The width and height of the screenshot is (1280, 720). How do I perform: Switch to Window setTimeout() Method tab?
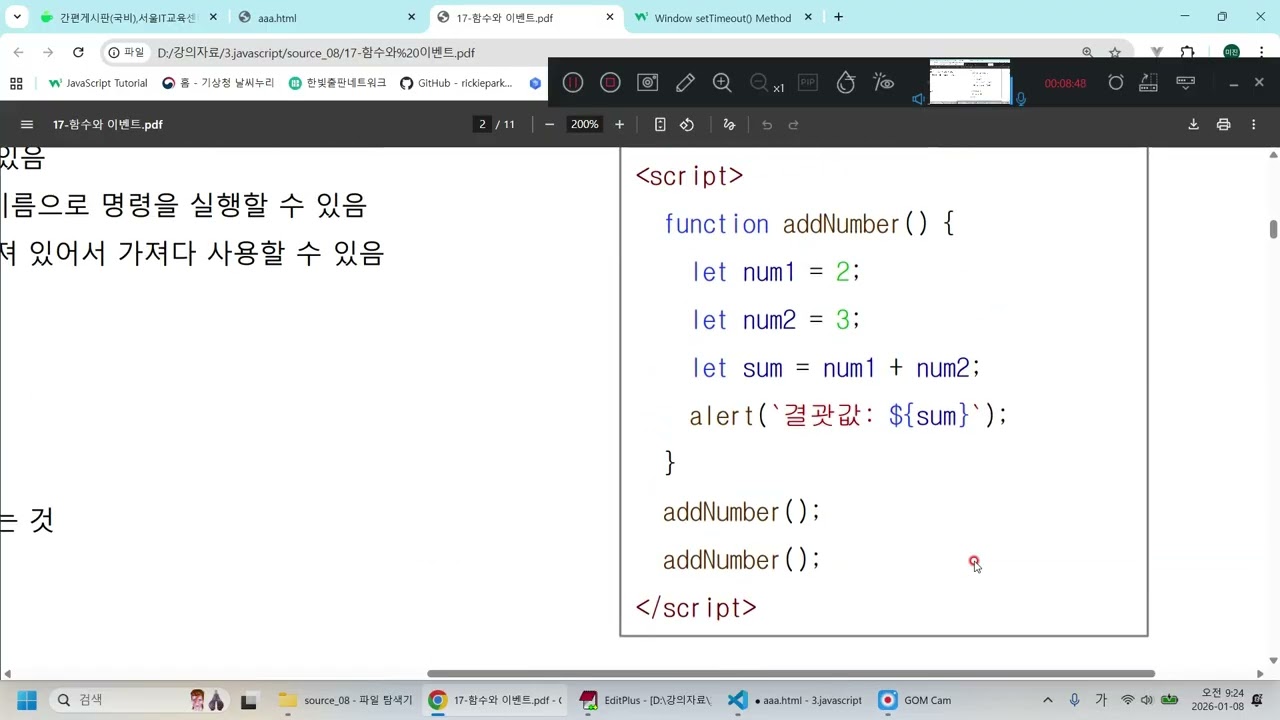pyautogui.click(x=724, y=18)
